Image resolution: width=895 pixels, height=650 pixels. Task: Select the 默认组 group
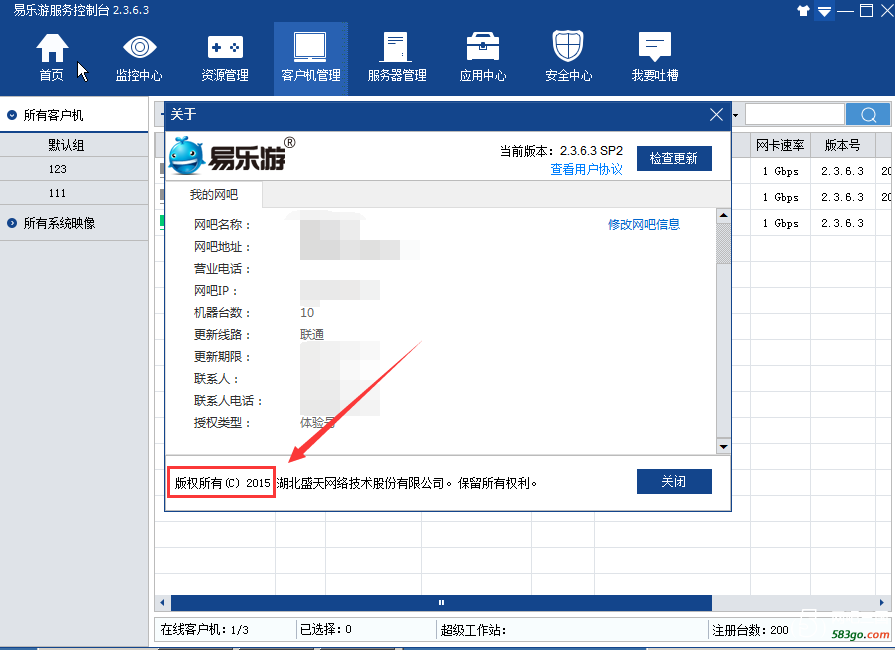click(x=66, y=145)
